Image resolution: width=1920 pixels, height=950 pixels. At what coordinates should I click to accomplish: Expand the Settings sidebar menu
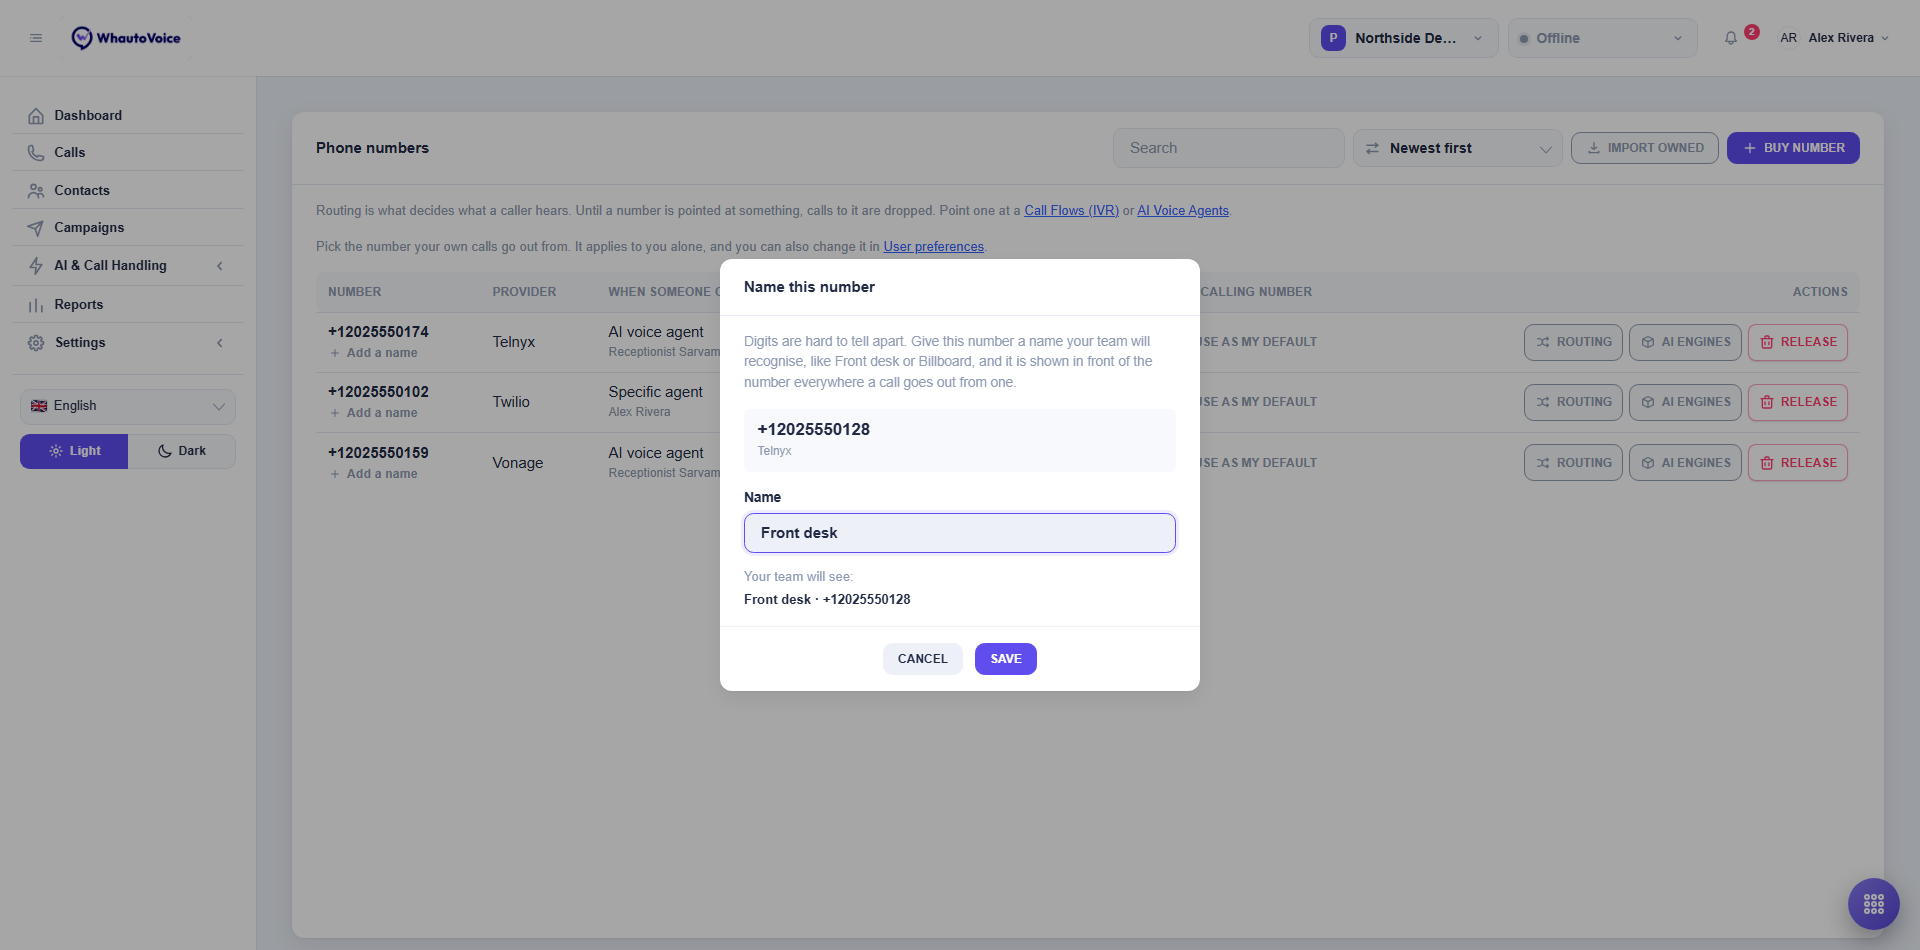click(128, 342)
